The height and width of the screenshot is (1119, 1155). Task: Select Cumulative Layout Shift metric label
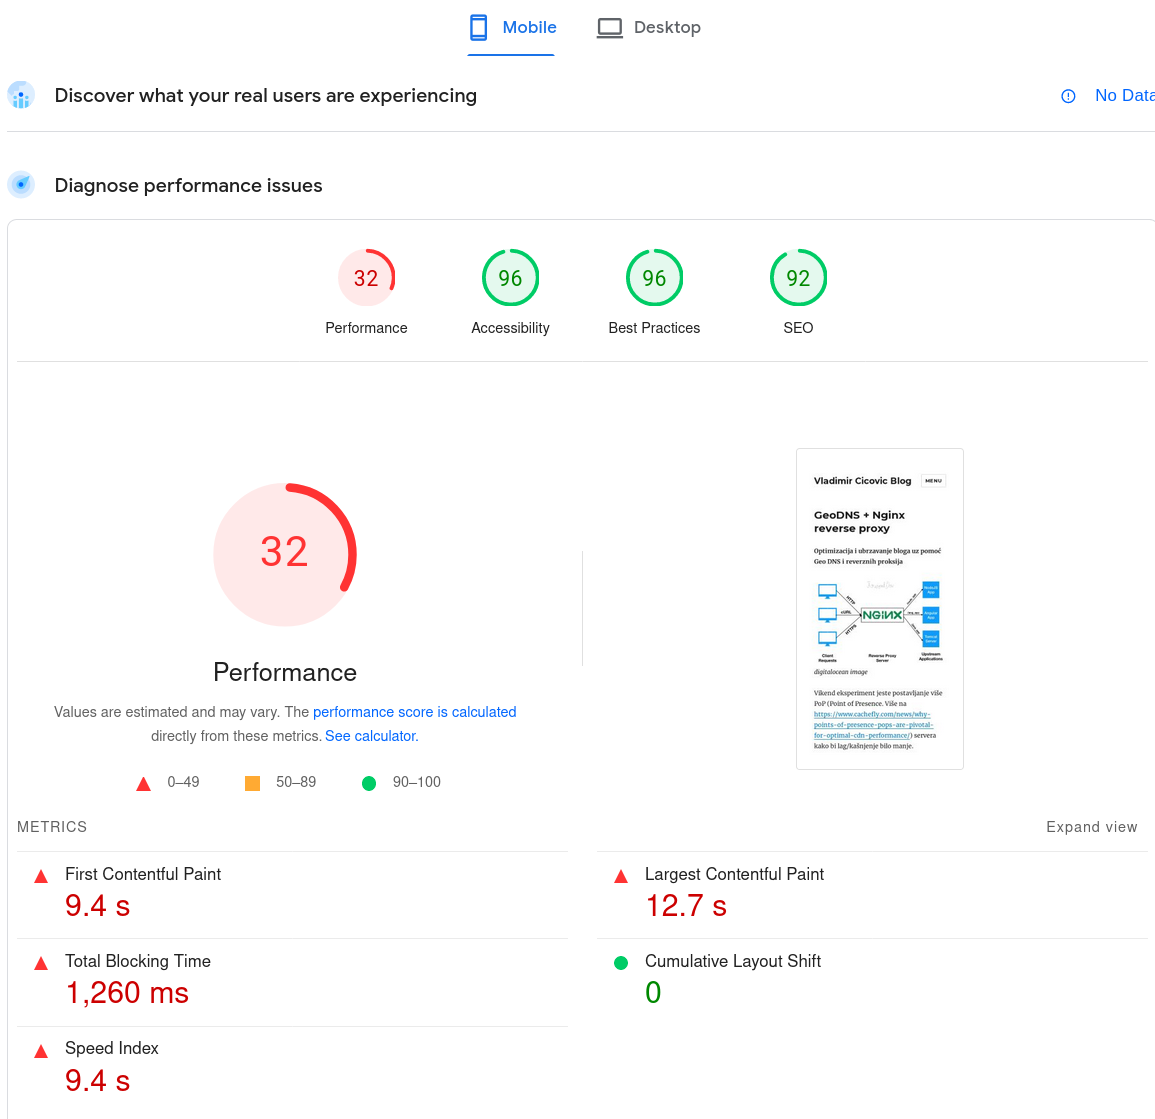(733, 961)
